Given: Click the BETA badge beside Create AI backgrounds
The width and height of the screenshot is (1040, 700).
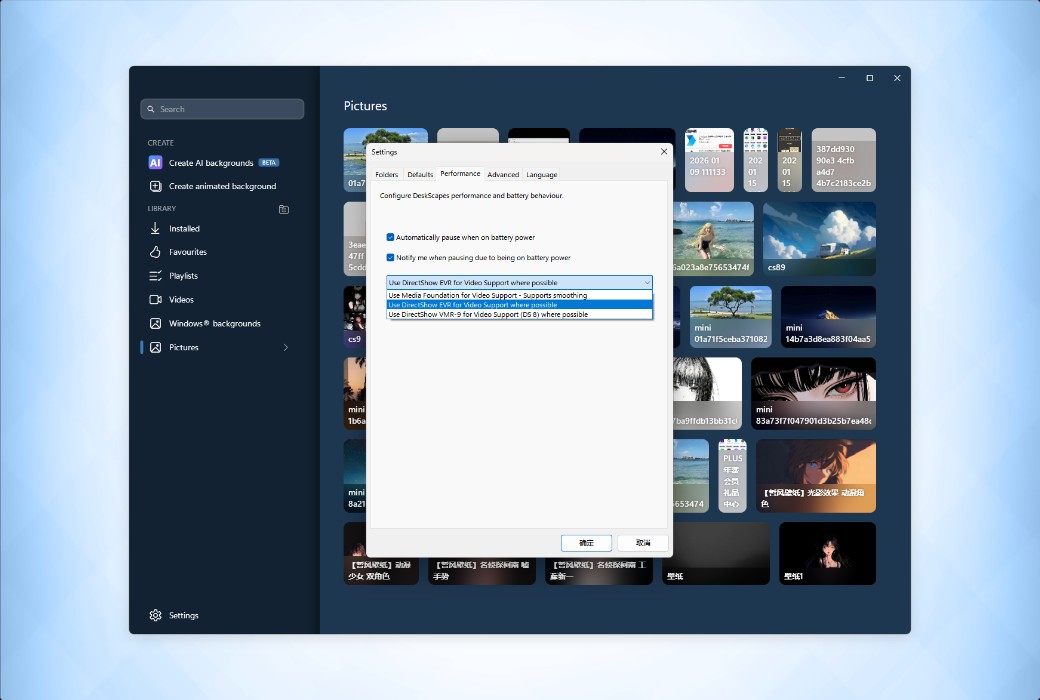Looking at the screenshot, I should point(269,163).
